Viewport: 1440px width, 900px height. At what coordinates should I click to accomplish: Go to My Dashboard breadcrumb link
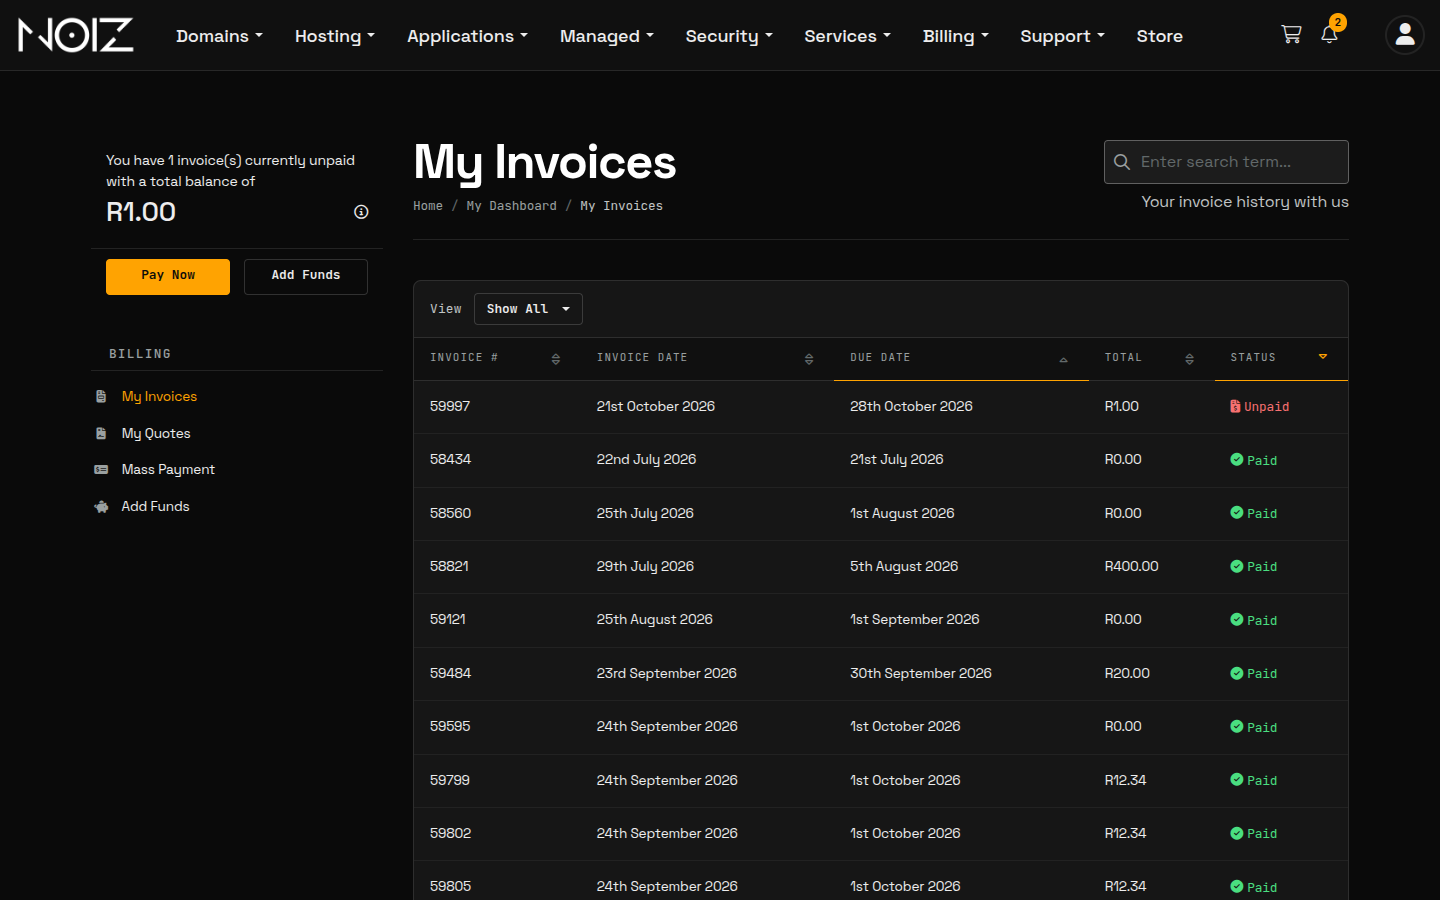tap(511, 206)
